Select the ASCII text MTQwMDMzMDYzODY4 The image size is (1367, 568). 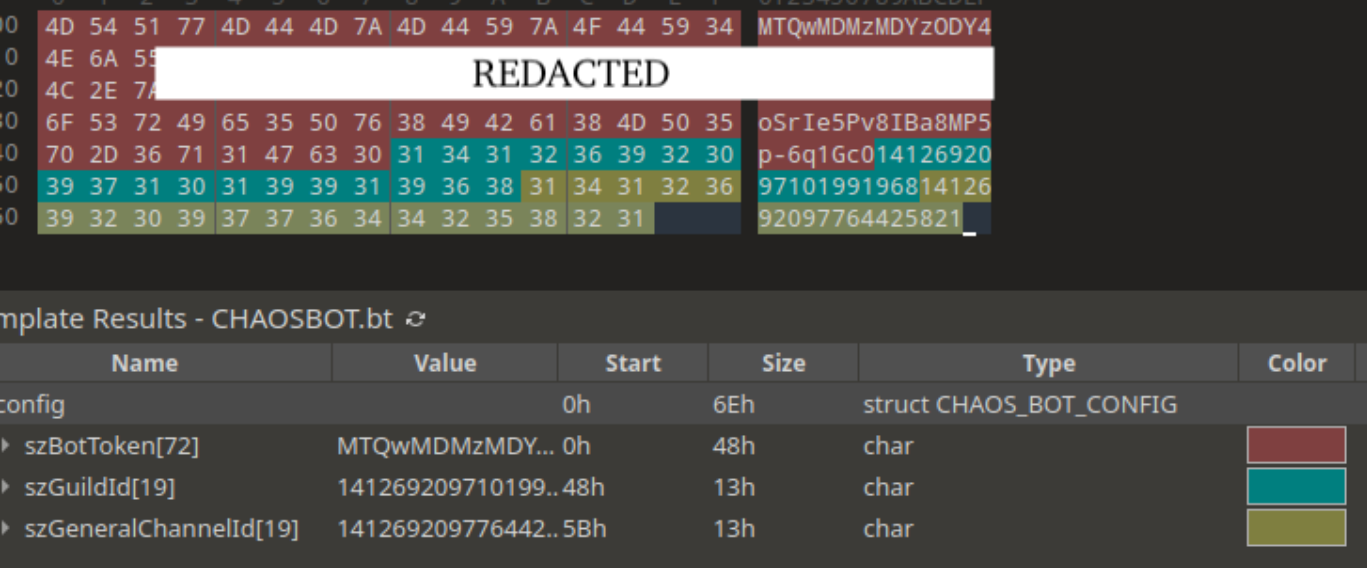click(874, 27)
